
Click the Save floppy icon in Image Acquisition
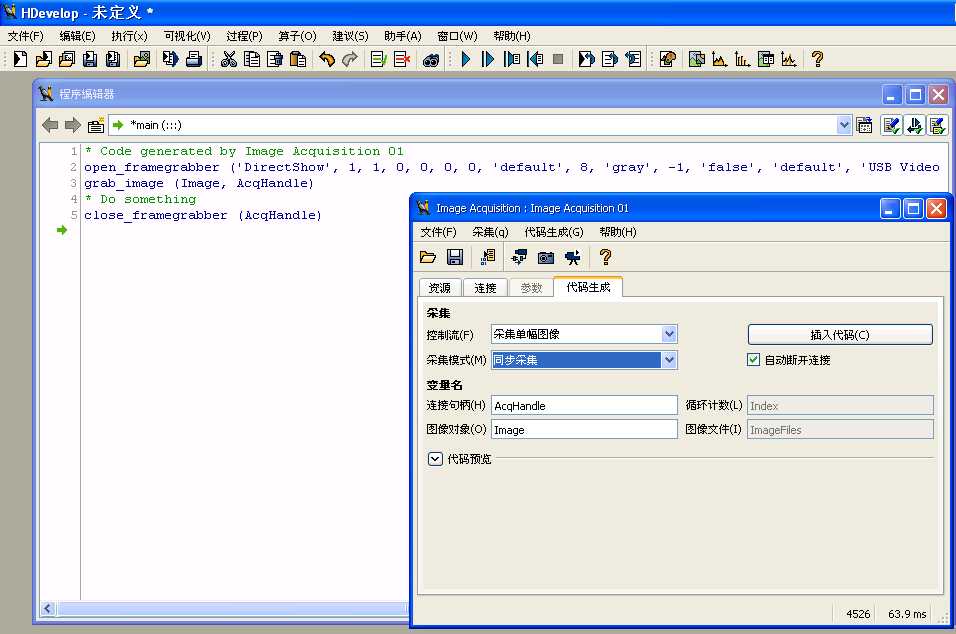click(455, 257)
